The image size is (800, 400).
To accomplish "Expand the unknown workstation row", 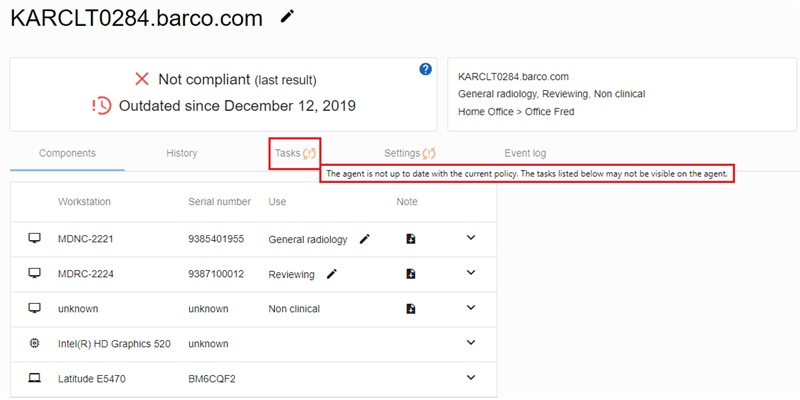I will (x=472, y=309).
